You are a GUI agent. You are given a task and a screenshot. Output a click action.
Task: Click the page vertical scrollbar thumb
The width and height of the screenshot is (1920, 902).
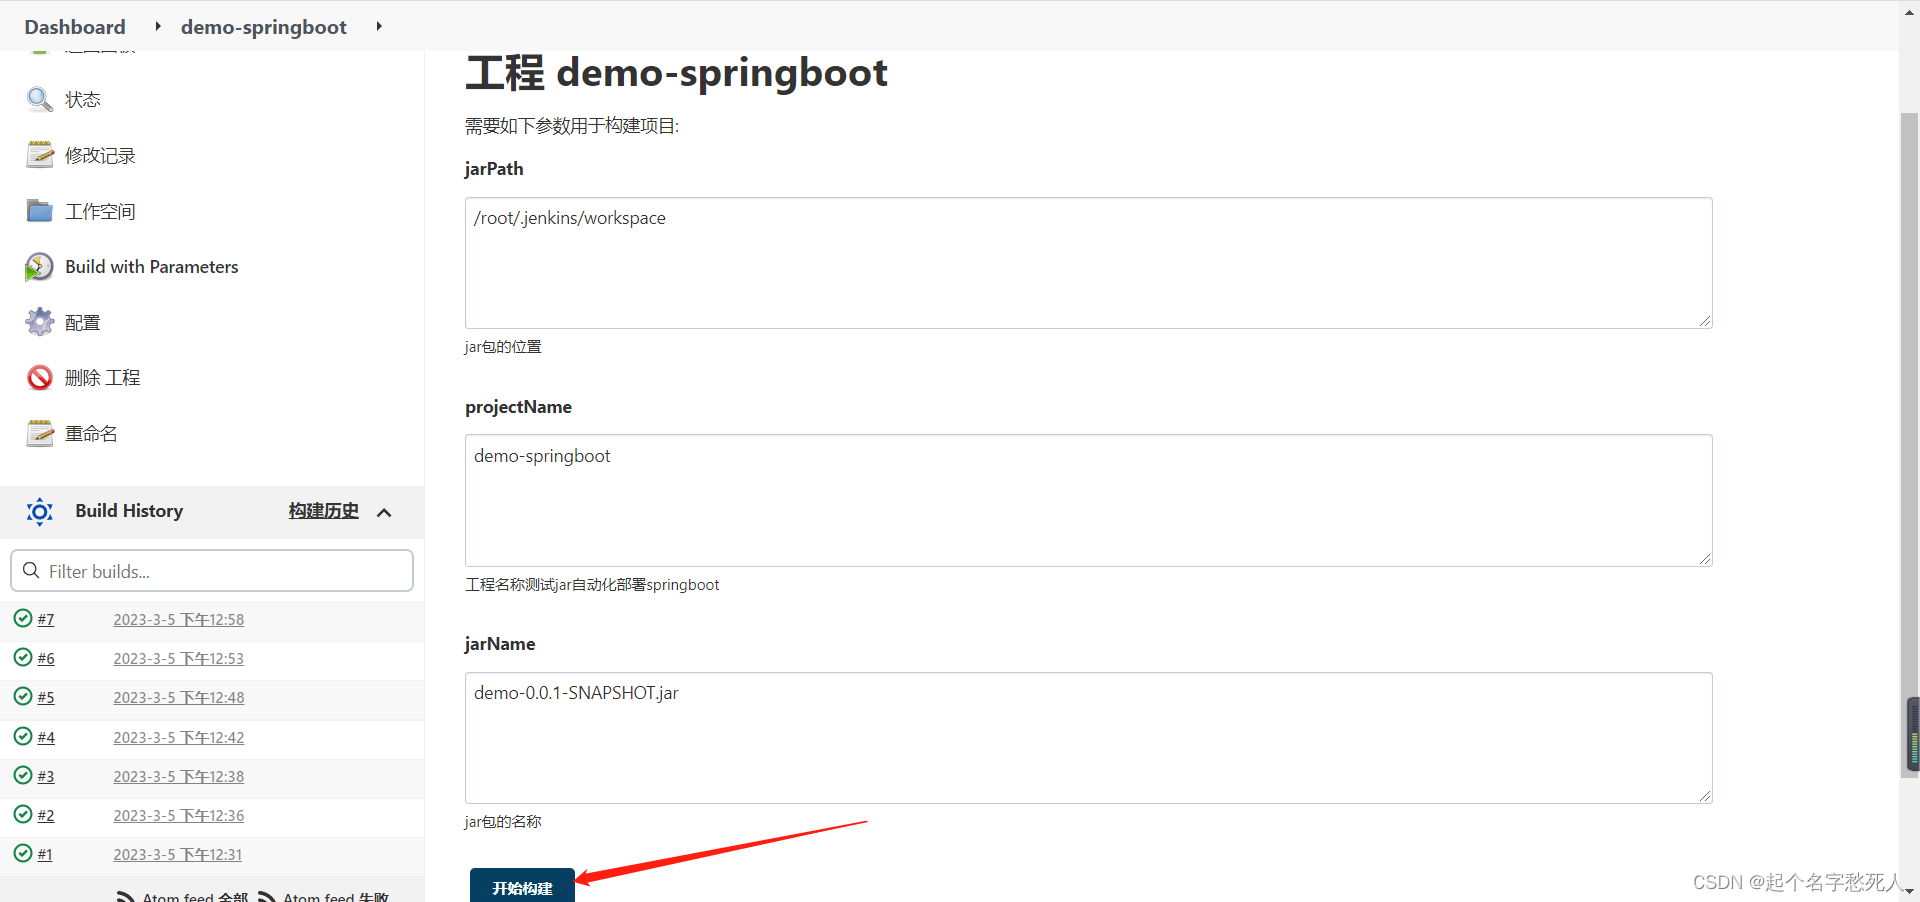tap(1909, 445)
